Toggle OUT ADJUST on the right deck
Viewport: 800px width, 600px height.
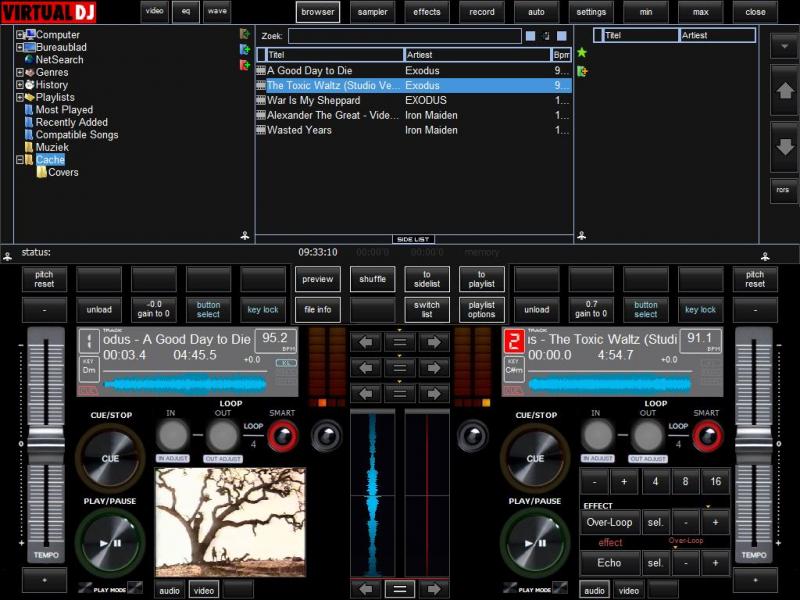tap(648, 459)
